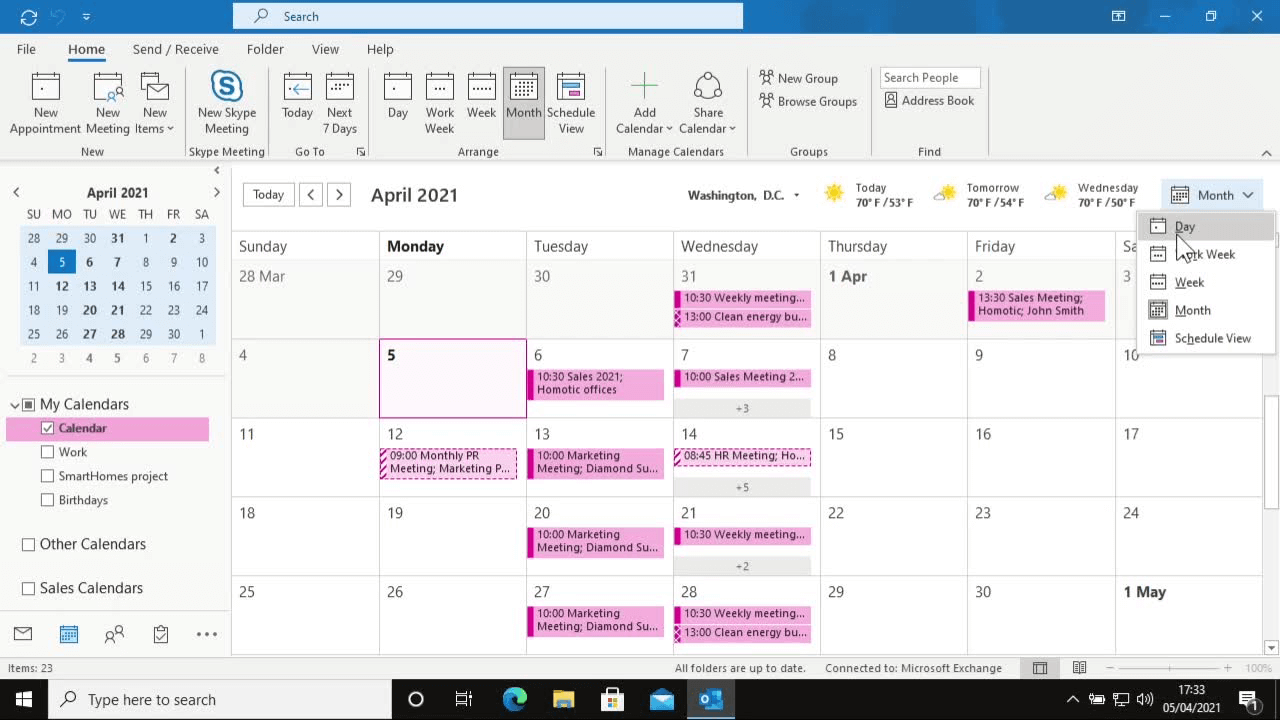Click Browse Groups in the ribbon
1280x720 pixels.
(x=808, y=101)
